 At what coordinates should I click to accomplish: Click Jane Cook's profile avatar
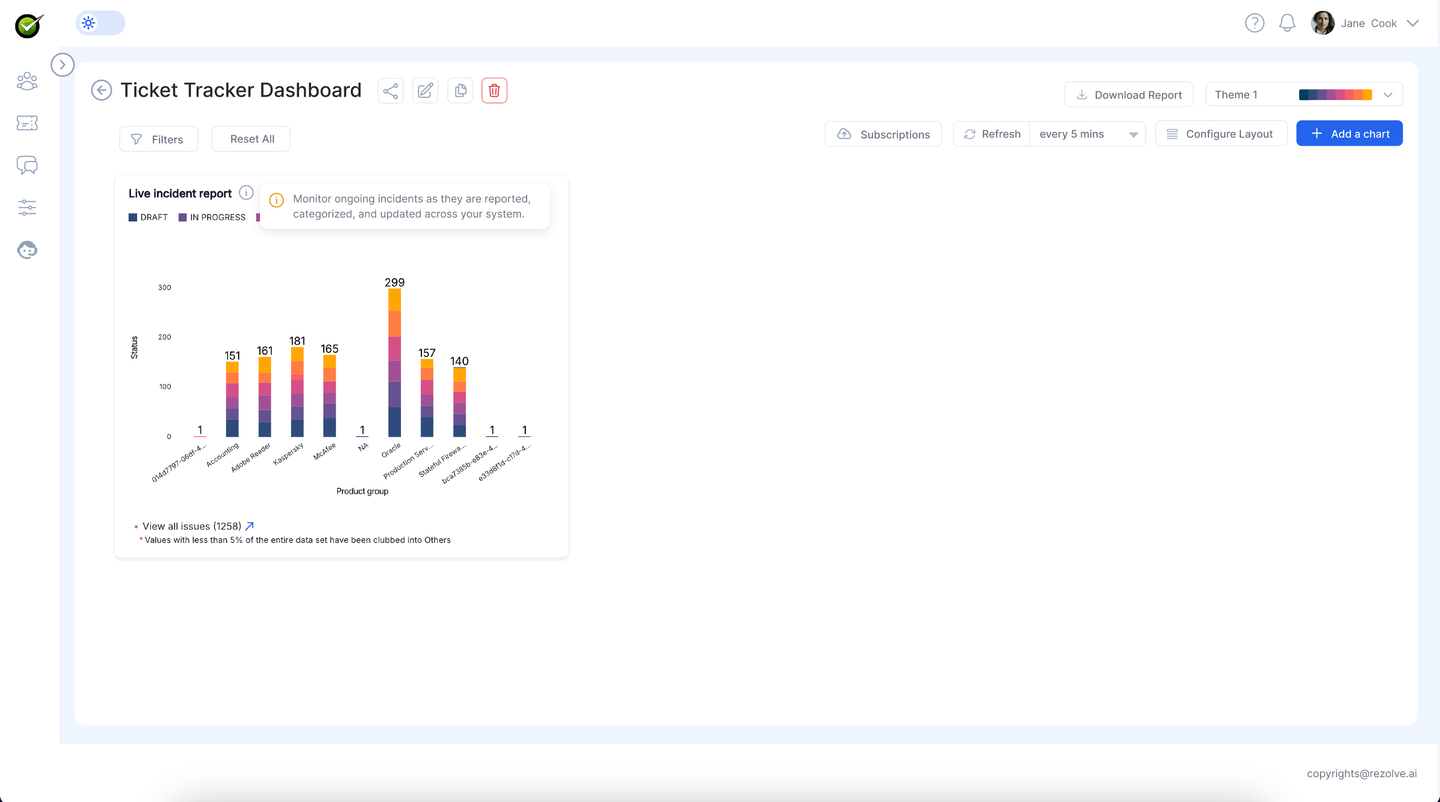click(x=1323, y=23)
